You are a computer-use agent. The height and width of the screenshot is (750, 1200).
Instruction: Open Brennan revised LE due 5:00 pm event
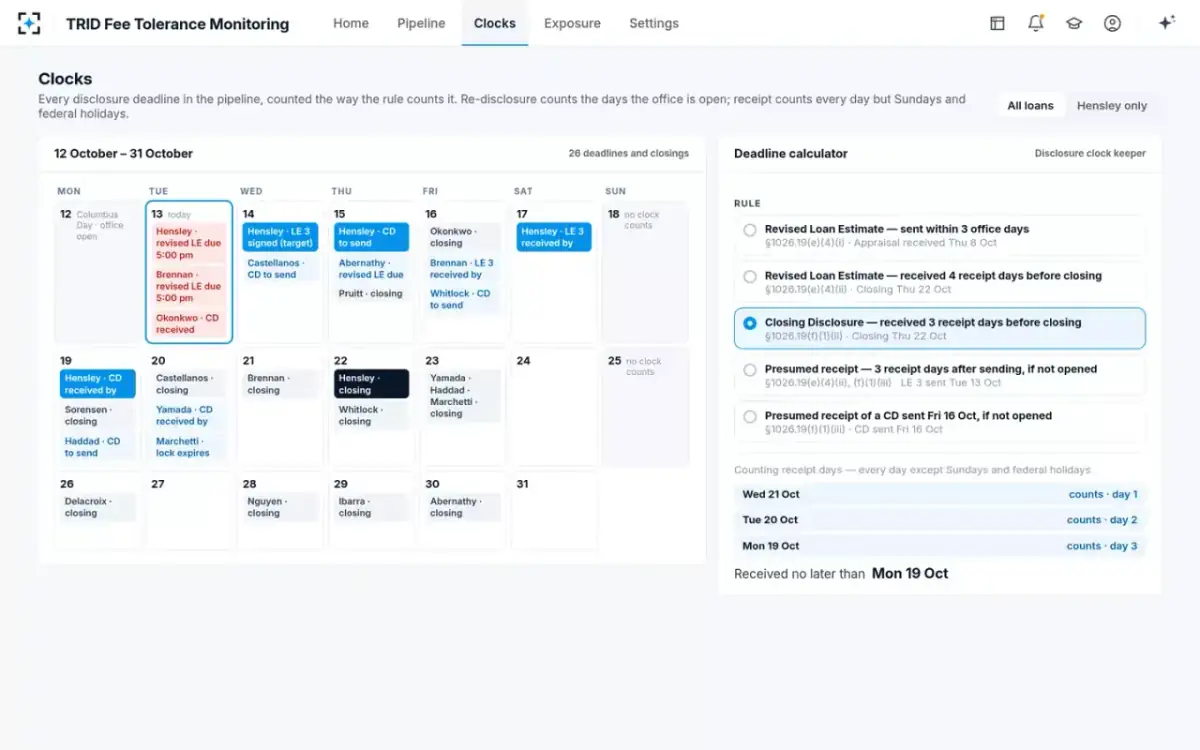pos(189,286)
